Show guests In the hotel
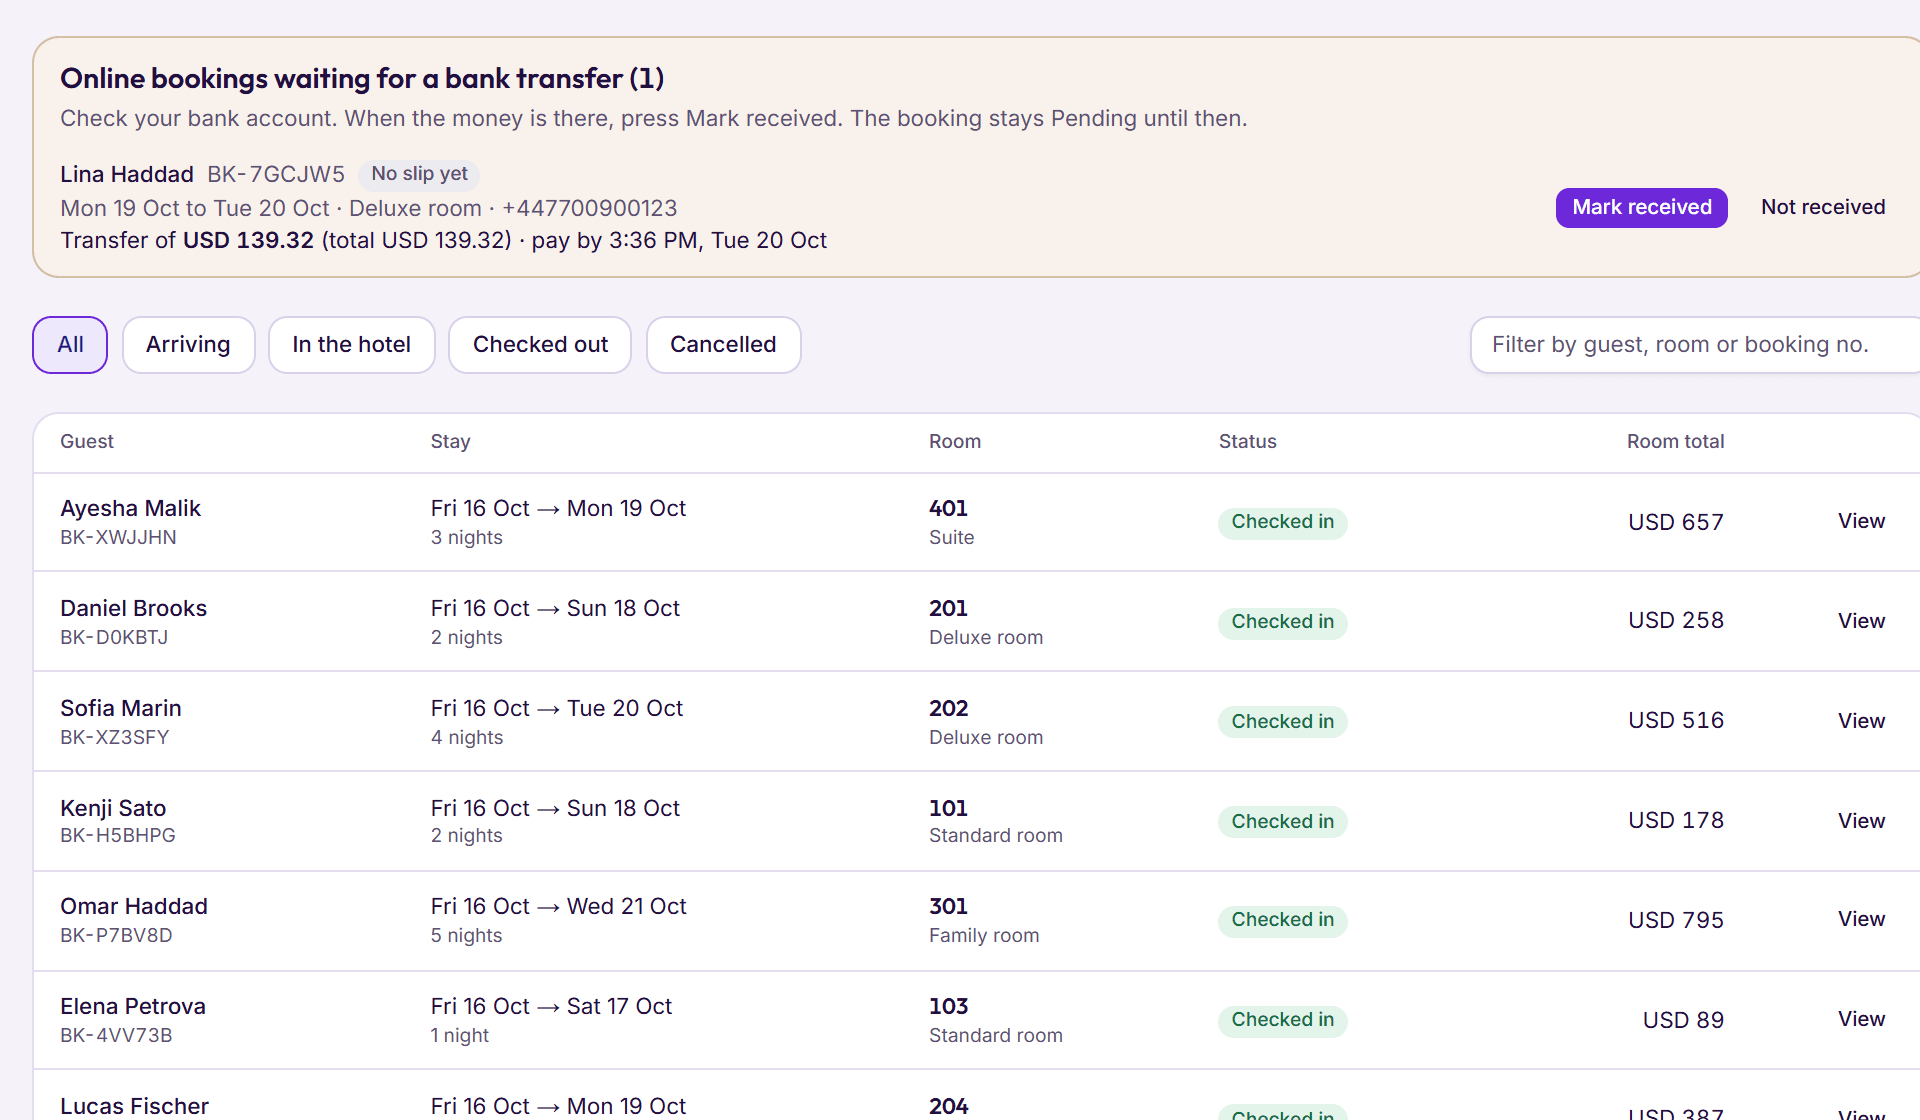 click(x=351, y=345)
